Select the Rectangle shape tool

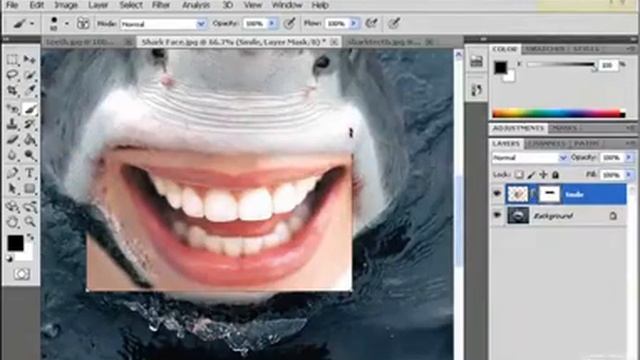click(29, 189)
